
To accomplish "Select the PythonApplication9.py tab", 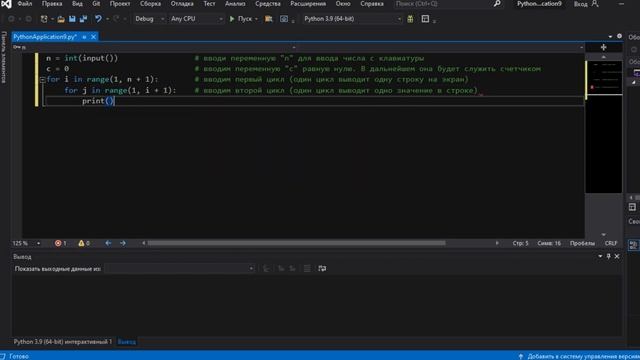I will coord(45,37).
